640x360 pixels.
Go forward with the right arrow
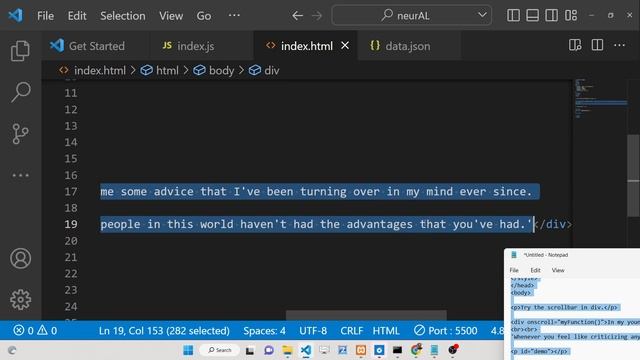coord(317,16)
